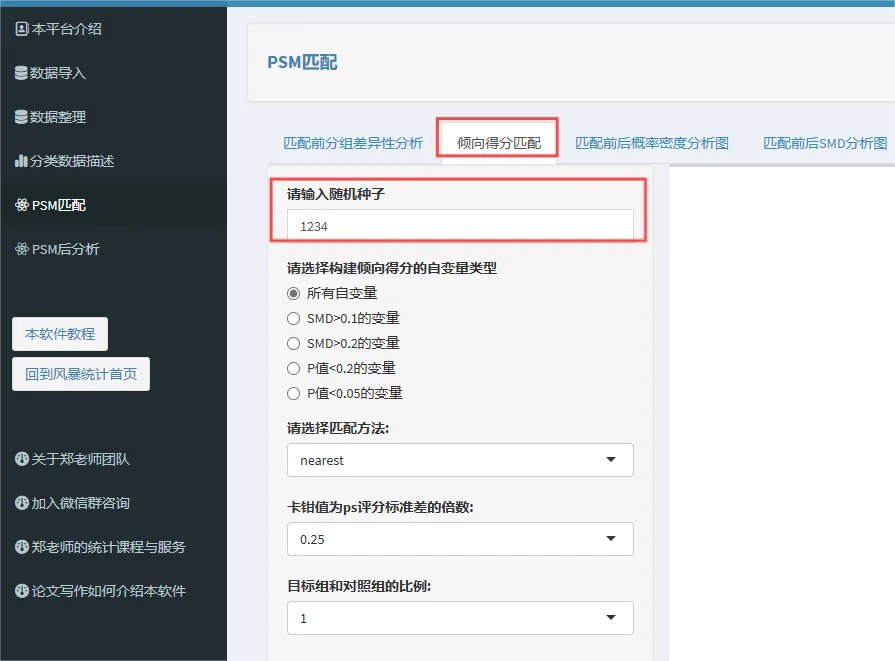Viewport: 895px width, 661px height.
Task: Click the 分类数据描述 bar chart icon
Action: pyautogui.click(x=21, y=161)
